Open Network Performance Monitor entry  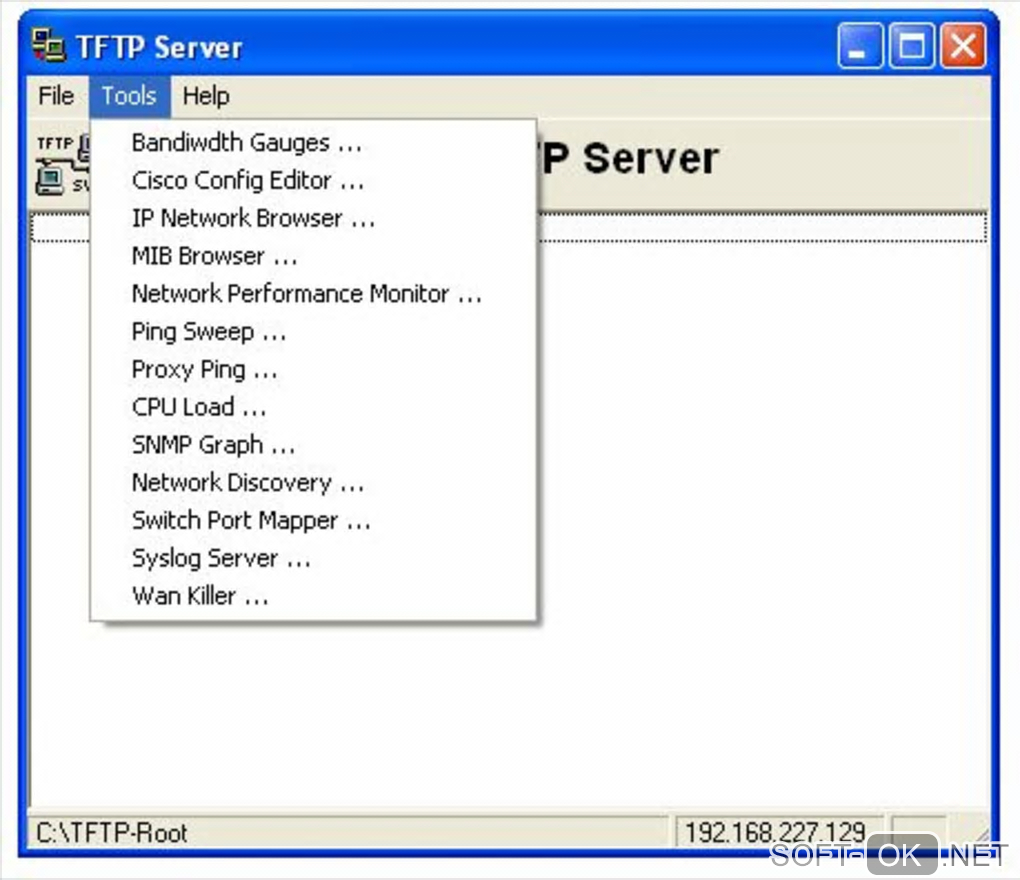pyautogui.click(x=314, y=293)
